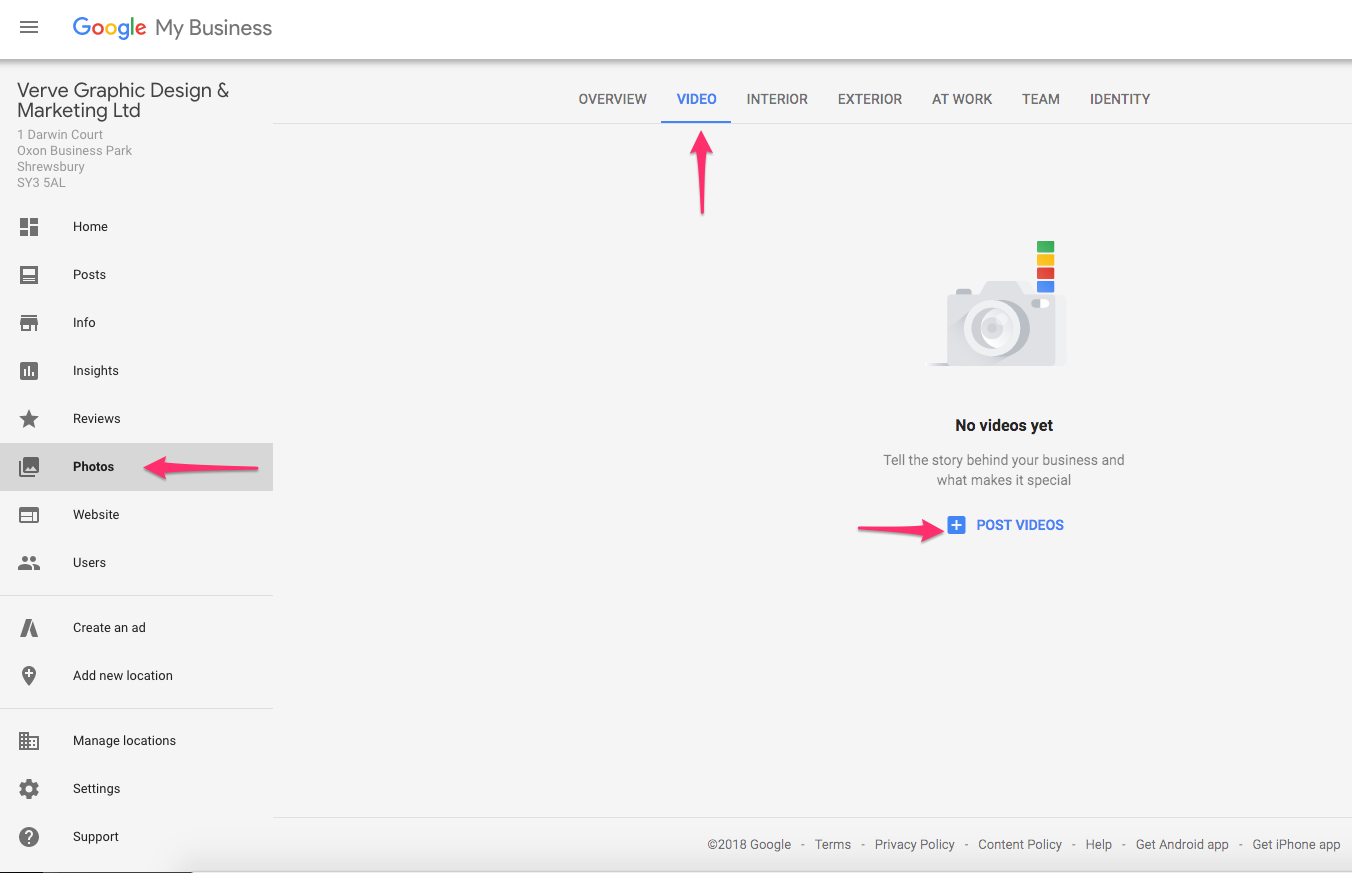
Task: Click the blue plus icon beside Post Videos
Action: tap(956, 525)
